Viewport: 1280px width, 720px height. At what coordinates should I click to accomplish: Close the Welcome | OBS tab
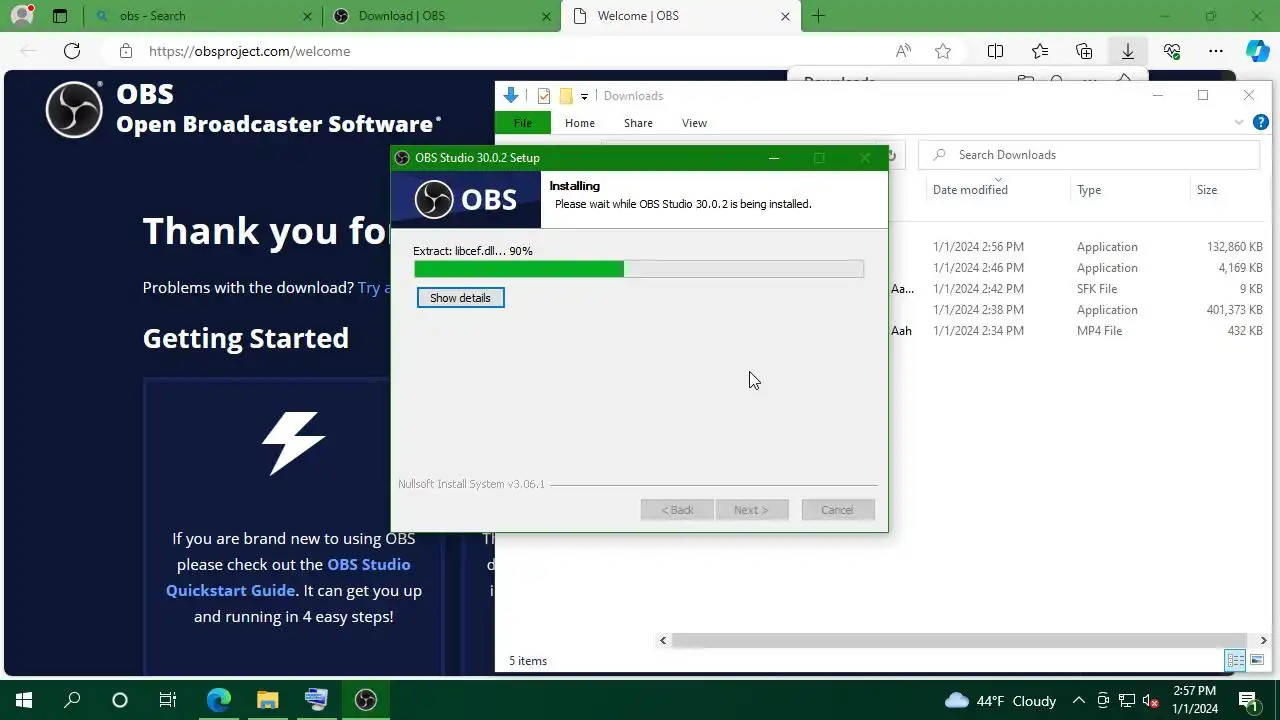click(x=785, y=16)
